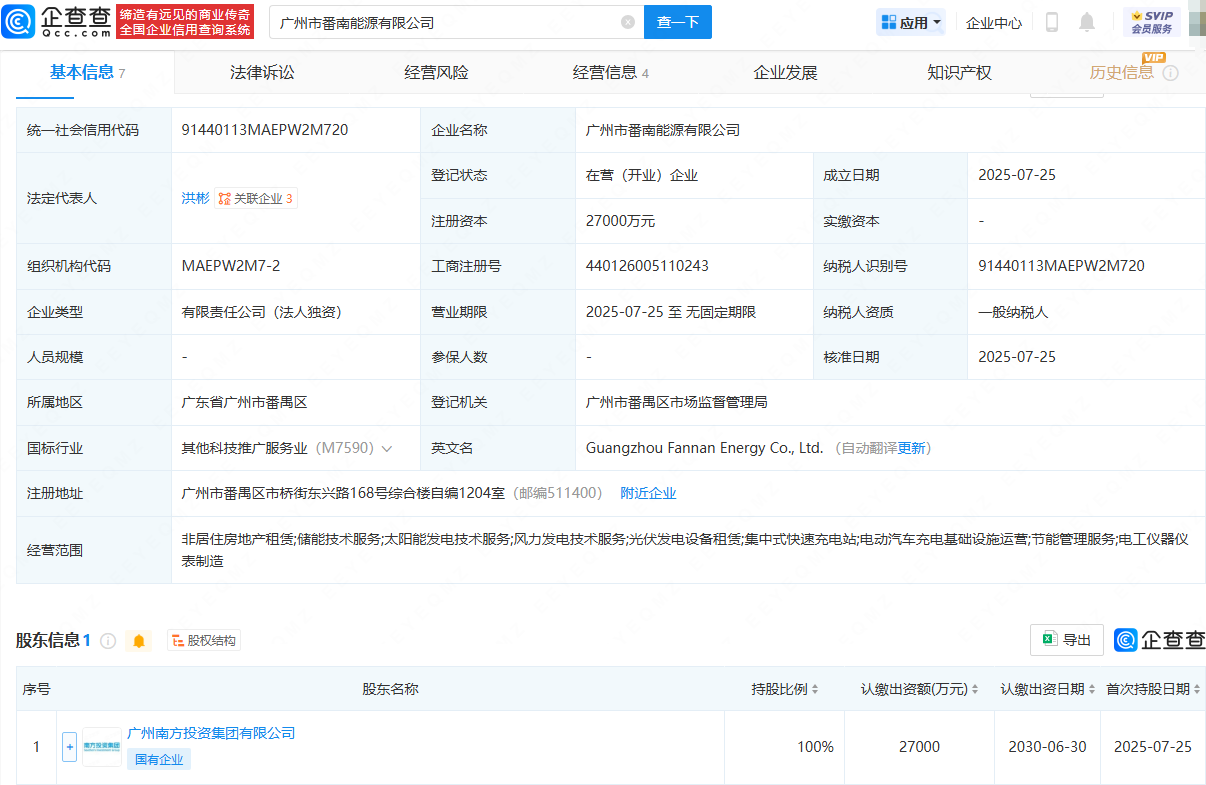Click the 查一下 search button

tap(677, 22)
